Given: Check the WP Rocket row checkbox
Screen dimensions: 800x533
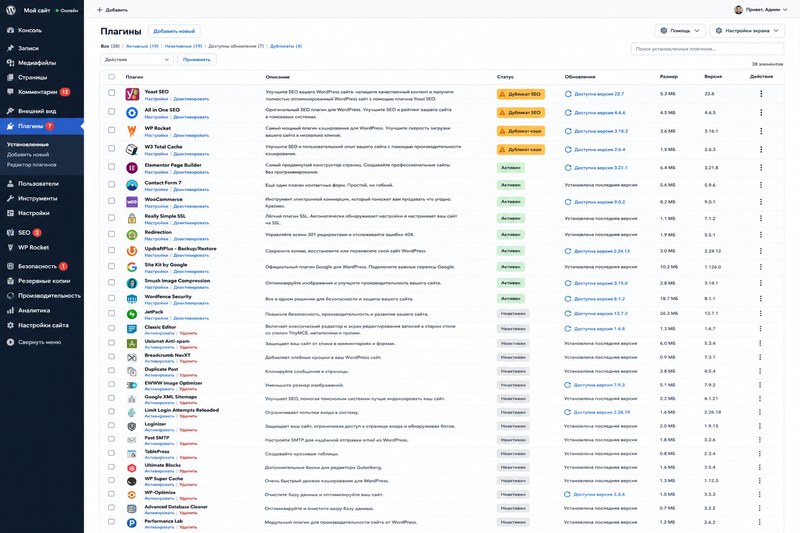Looking at the screenshot, I should [111, 130].
